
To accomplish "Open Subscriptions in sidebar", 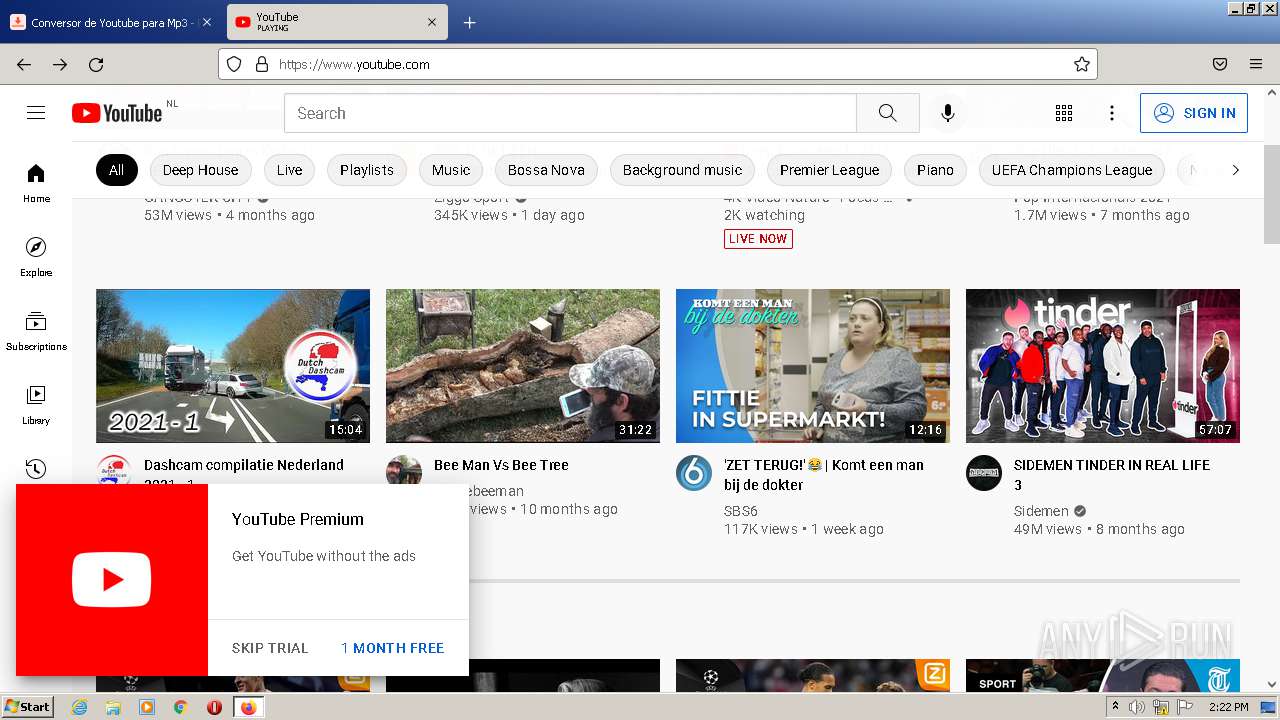I will coord(36,331).
